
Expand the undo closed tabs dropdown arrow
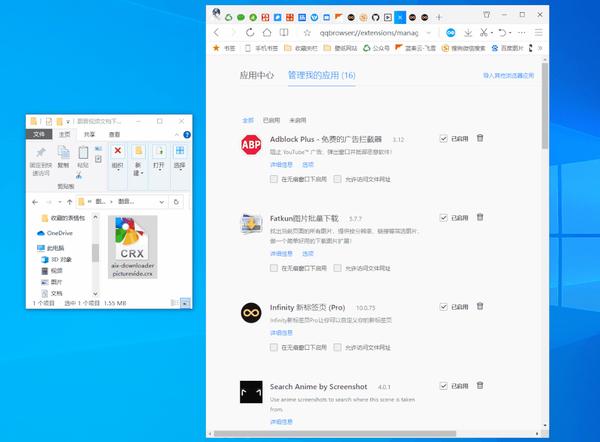(x=510, y=33)
